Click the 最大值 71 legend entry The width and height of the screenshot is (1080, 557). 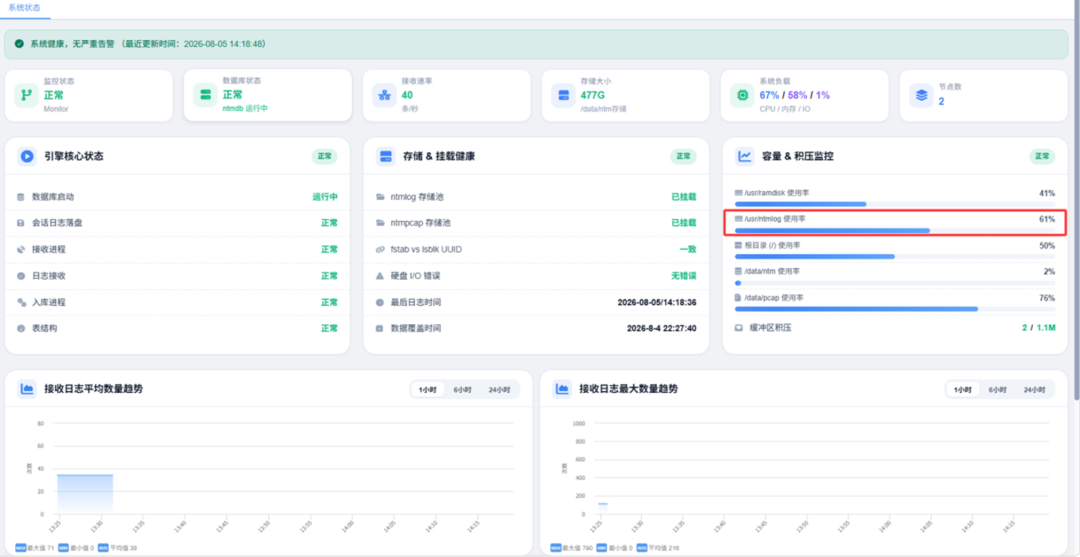[x=34, y=549]
